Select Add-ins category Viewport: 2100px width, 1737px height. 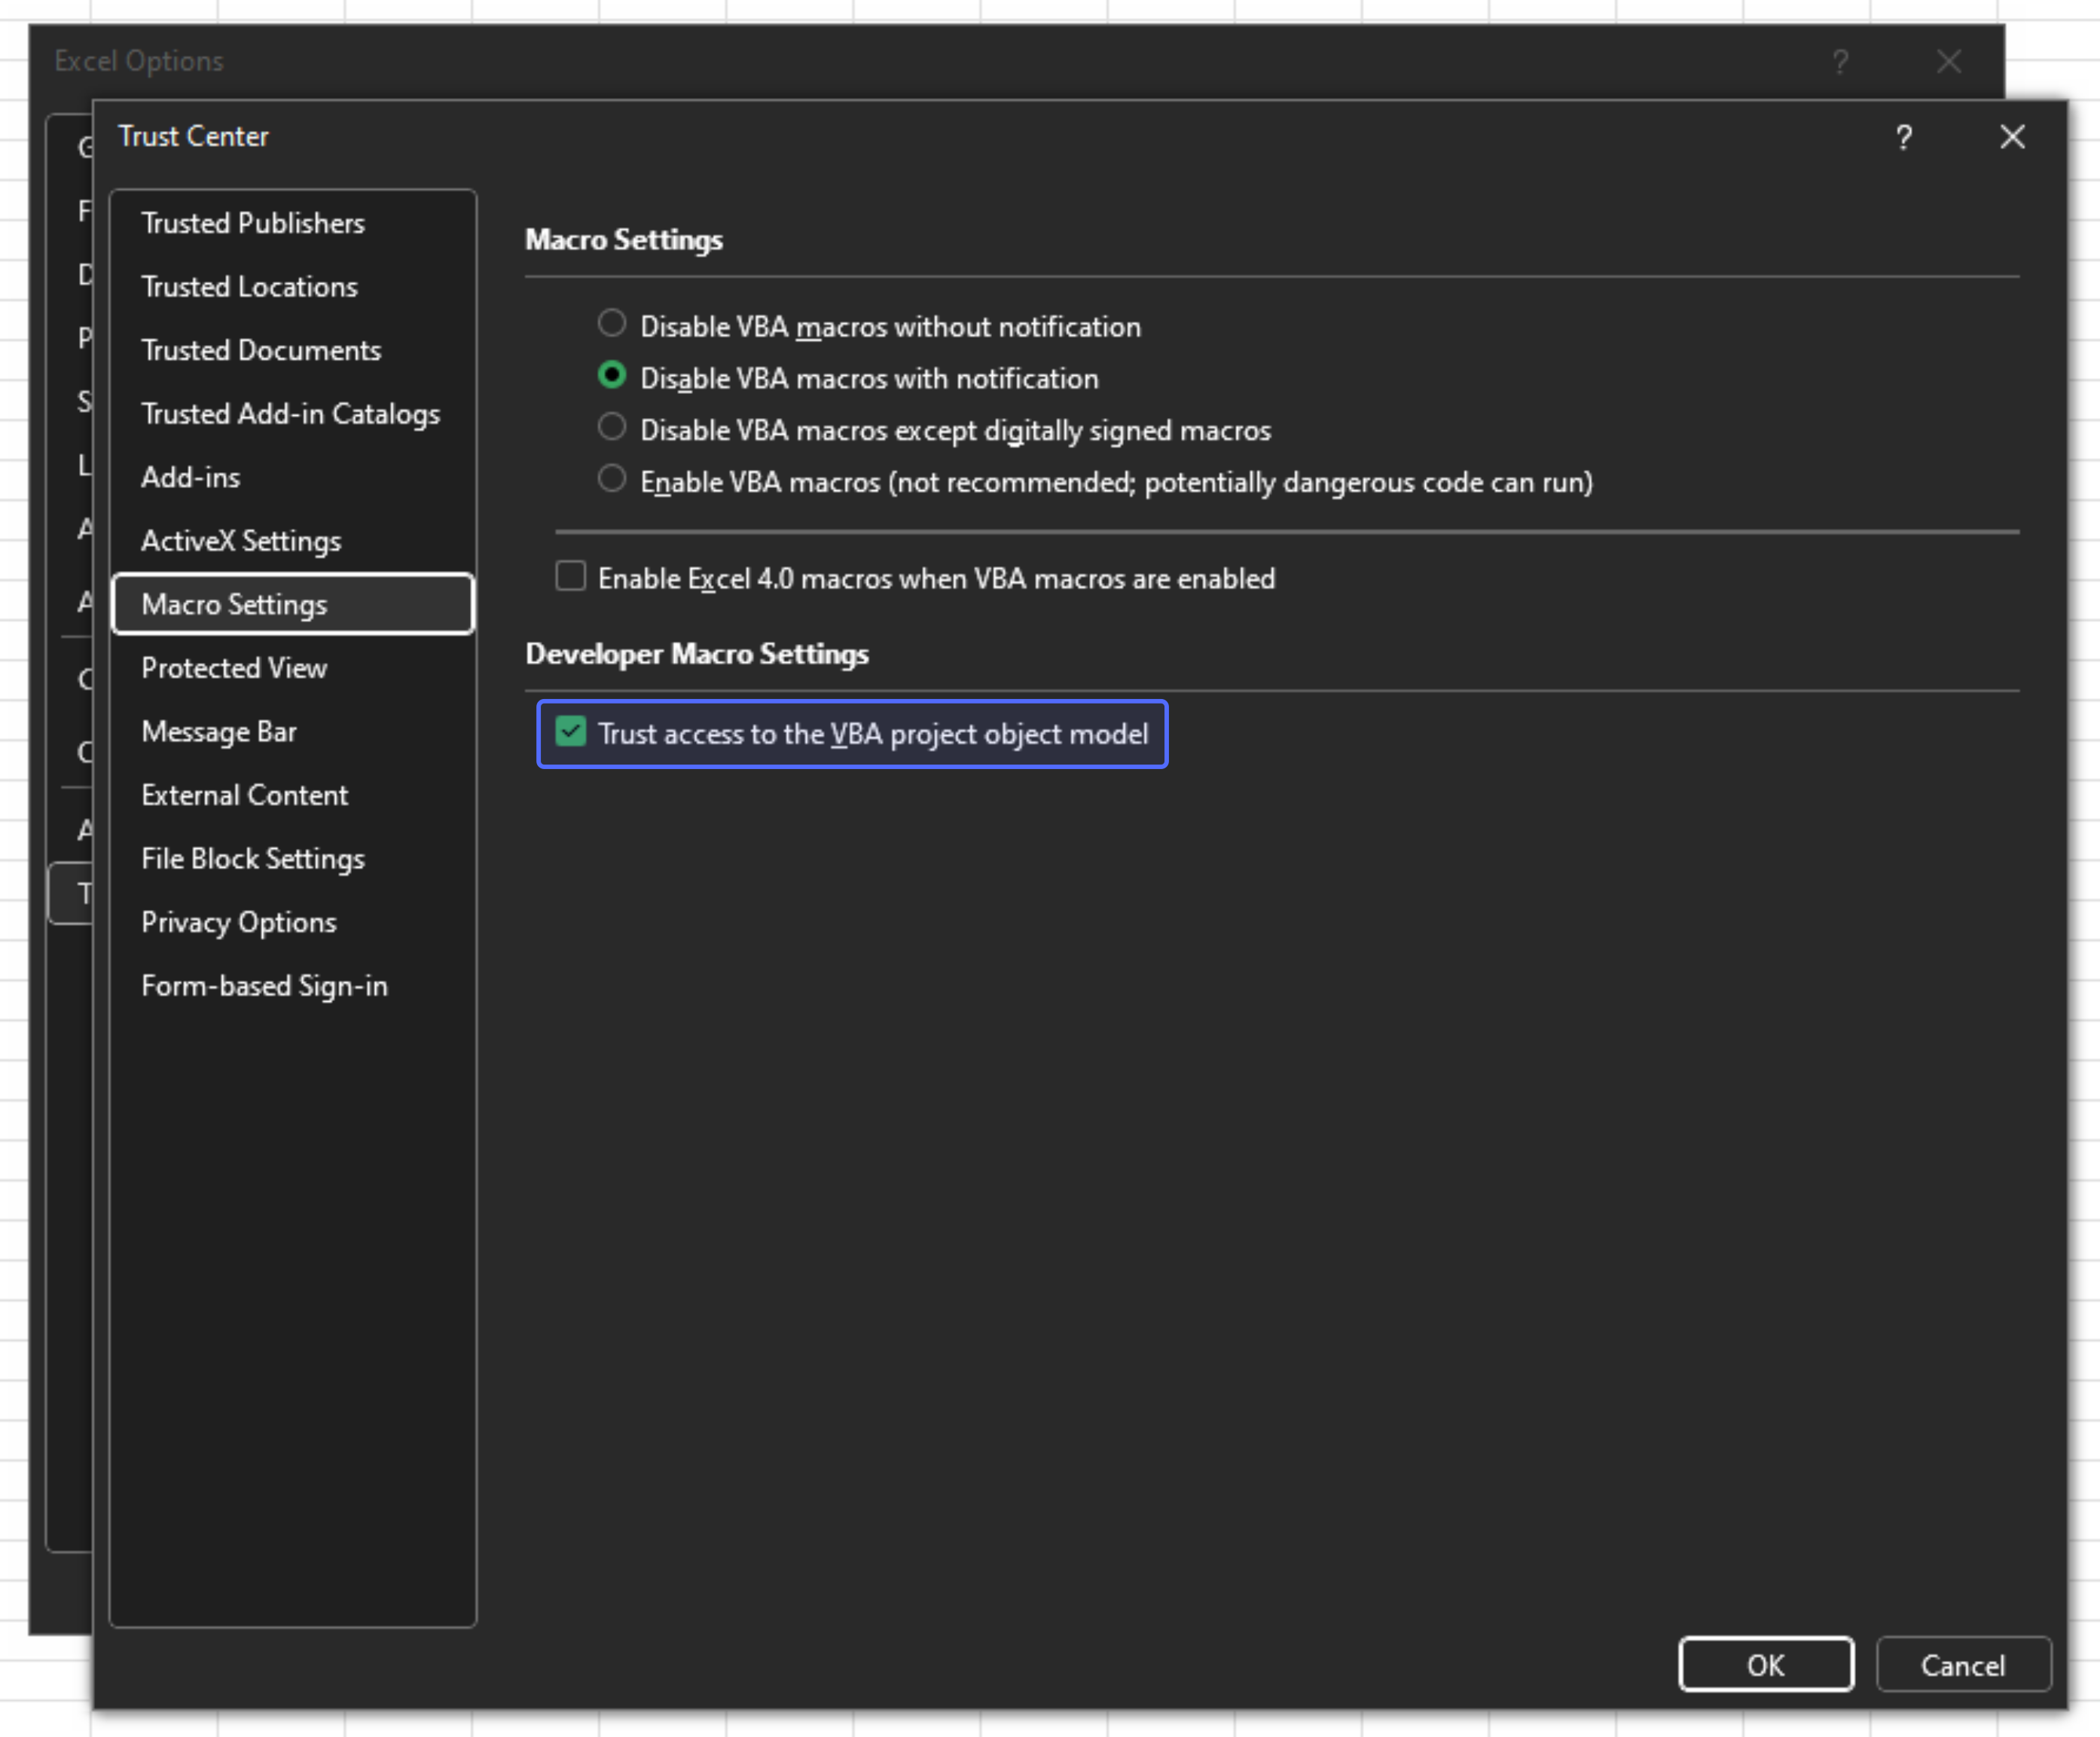[x=293, y=477]
